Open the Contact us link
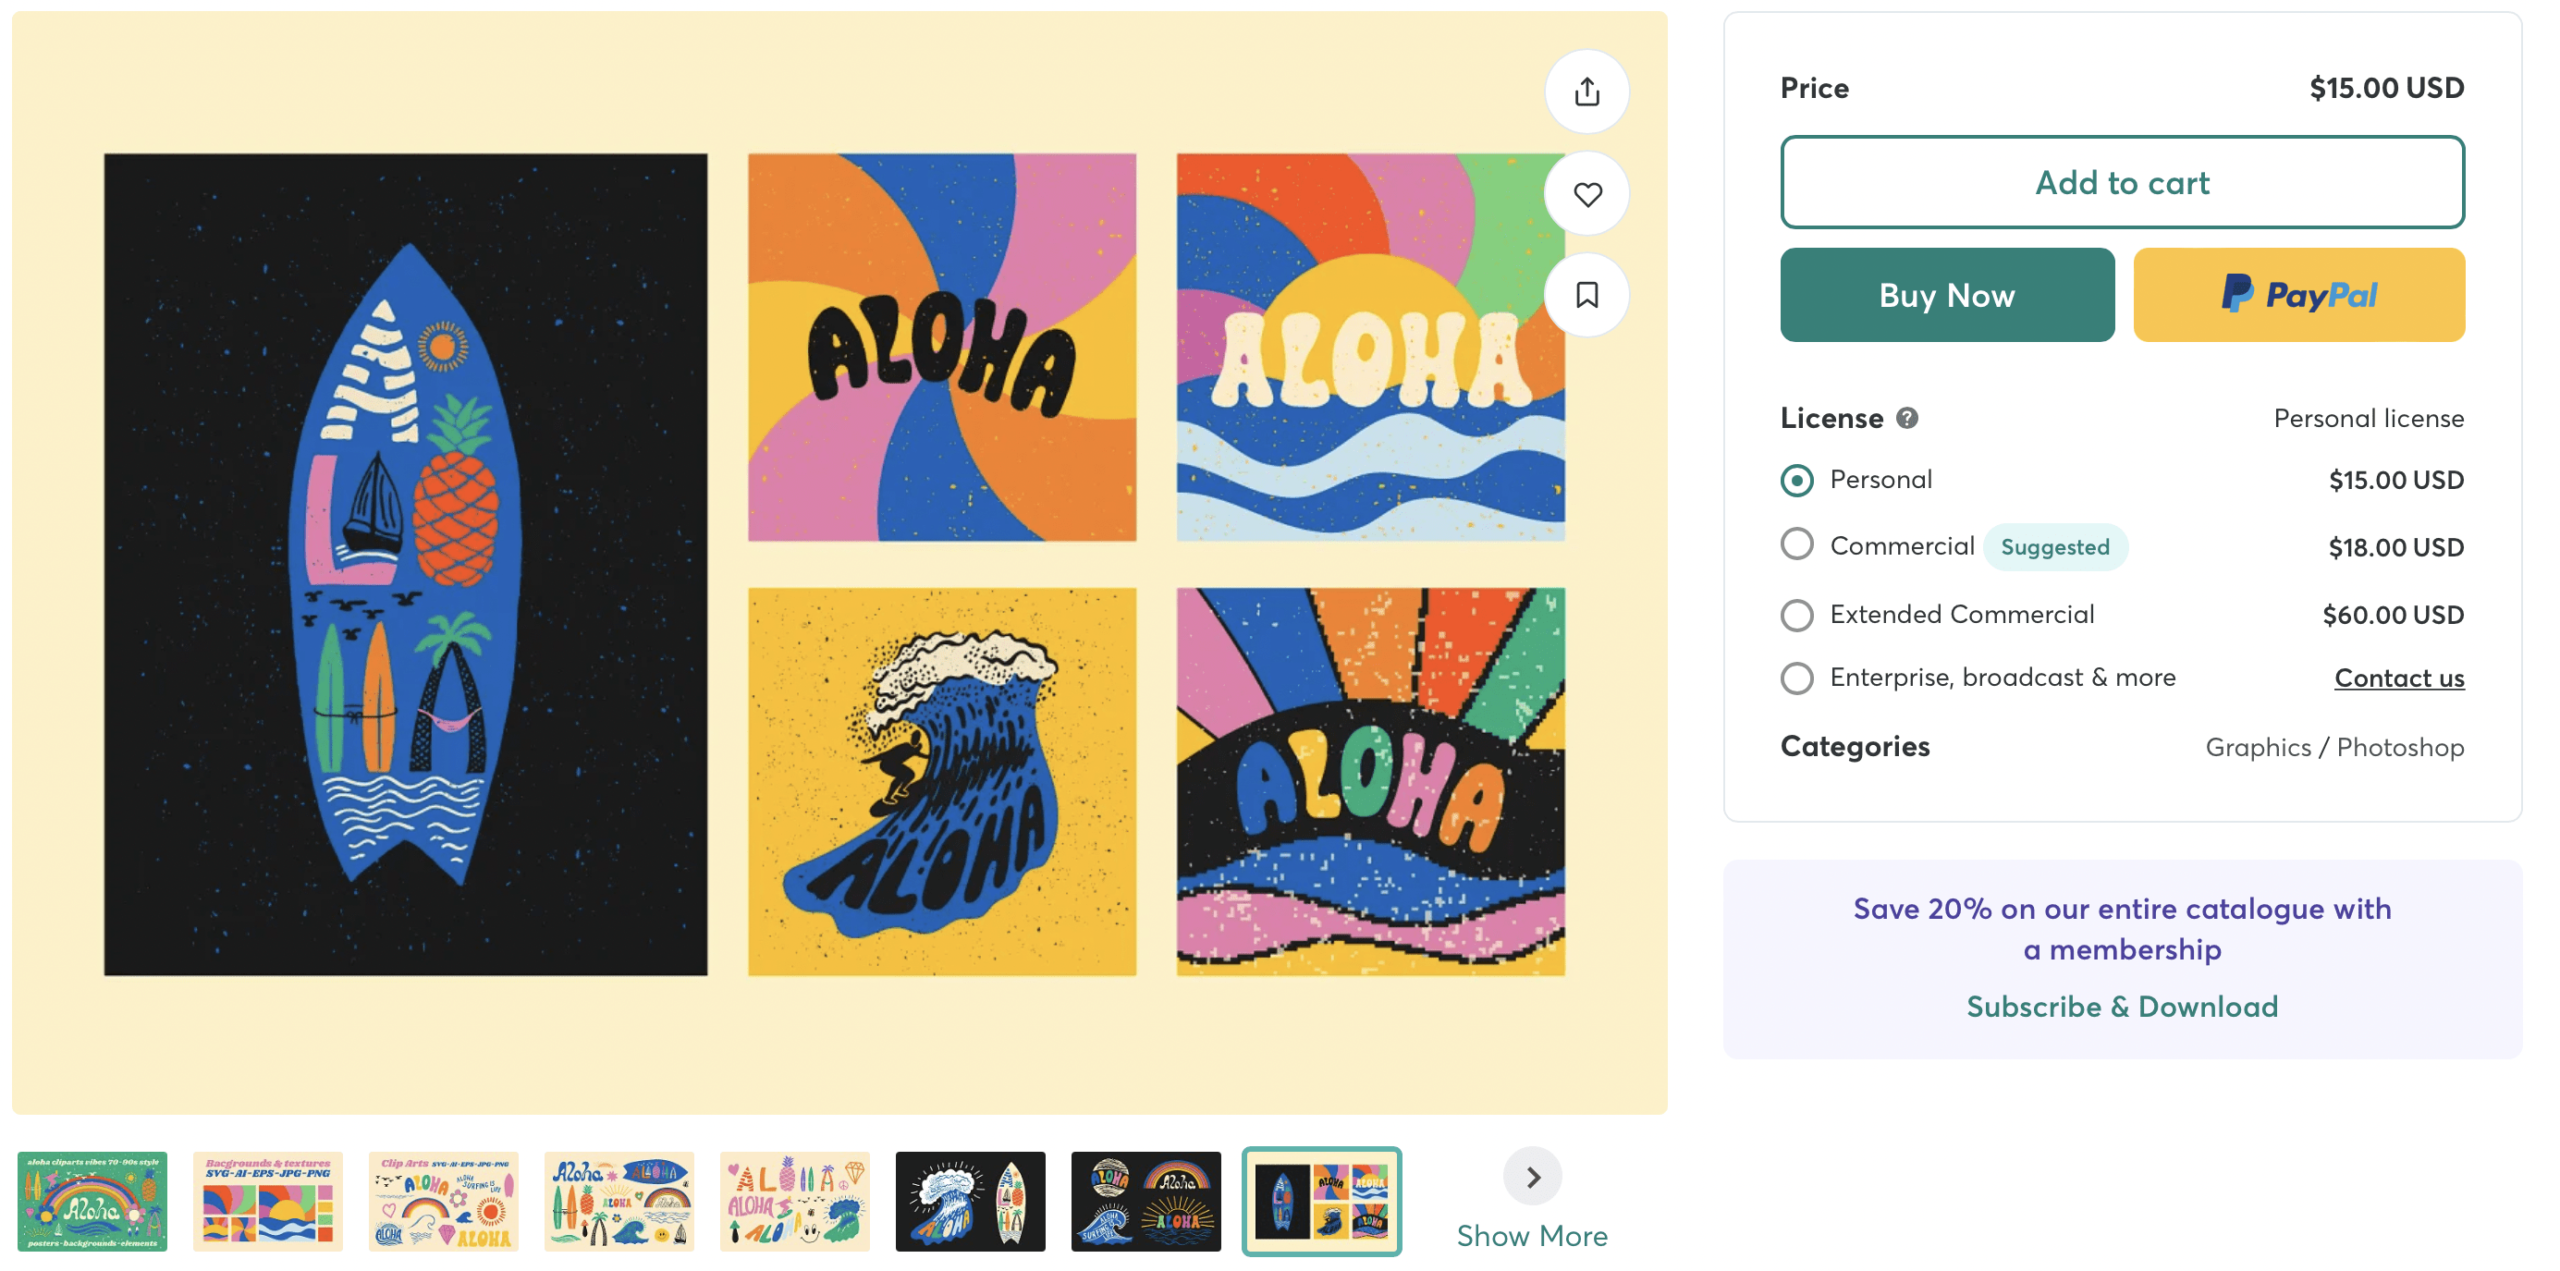The width and height of the screenshot is (2560, 1271). click(2398, 678)
